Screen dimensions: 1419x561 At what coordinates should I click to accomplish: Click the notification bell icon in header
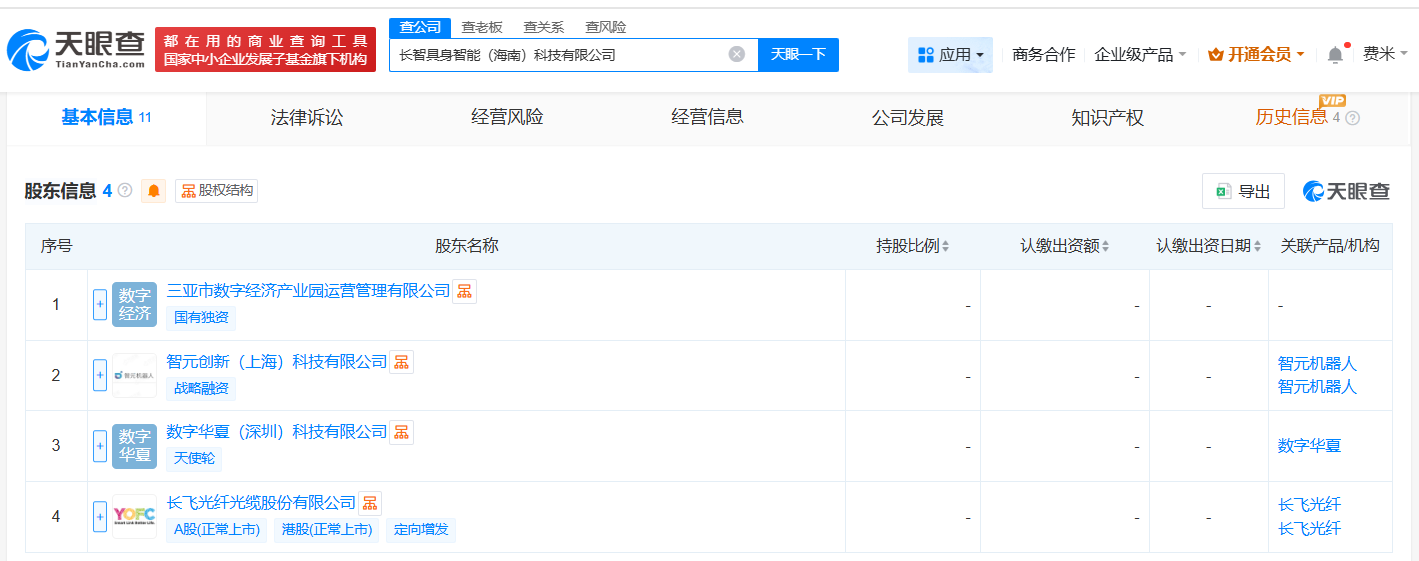(1335, 55)
